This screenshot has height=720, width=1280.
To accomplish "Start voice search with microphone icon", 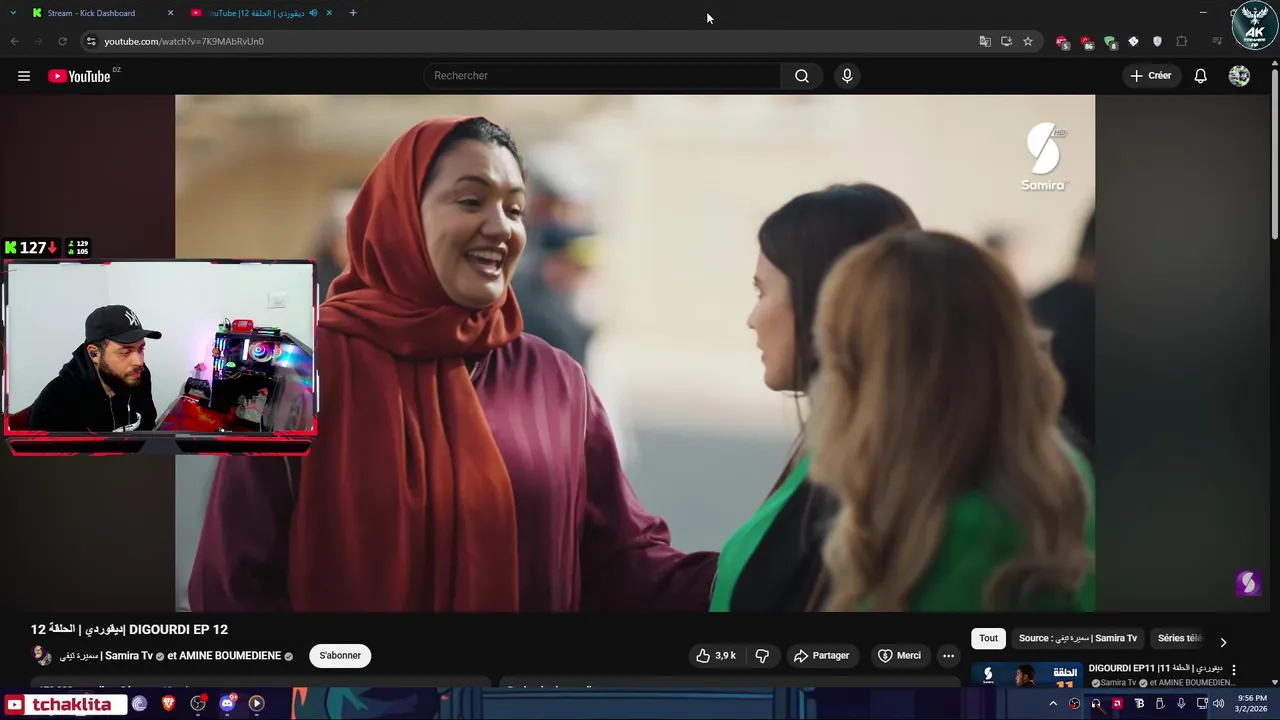I will [847, 76].
